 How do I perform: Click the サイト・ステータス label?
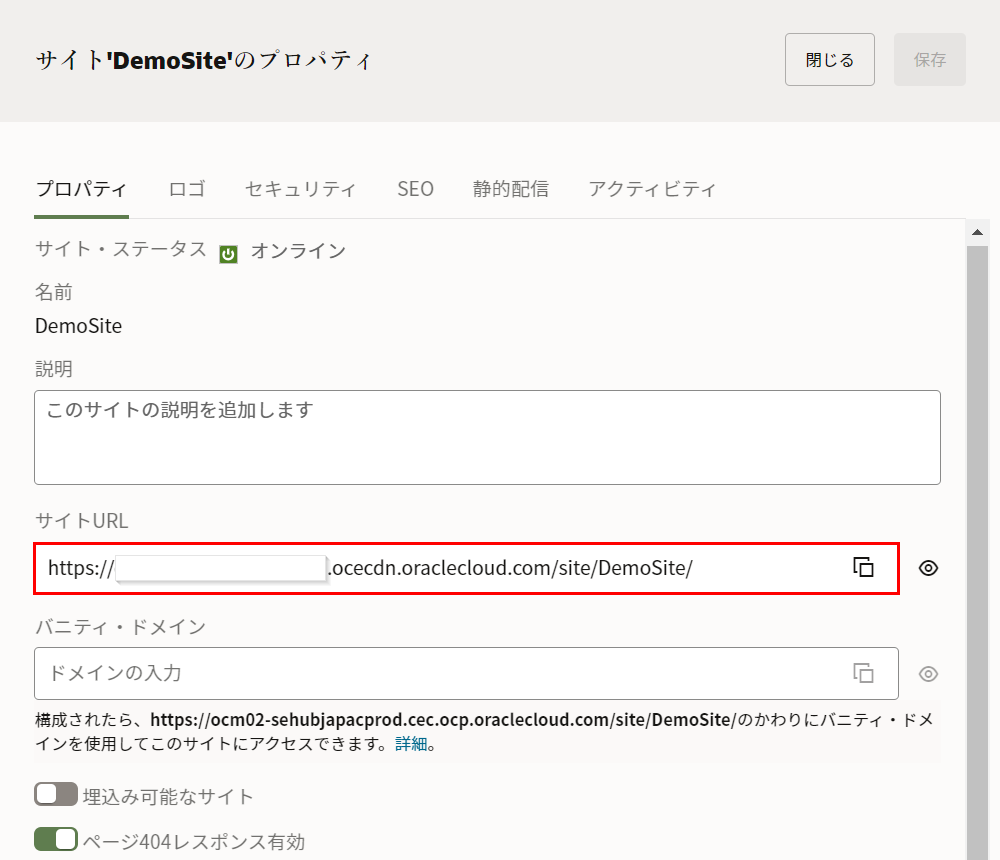[x=121, y=248]
